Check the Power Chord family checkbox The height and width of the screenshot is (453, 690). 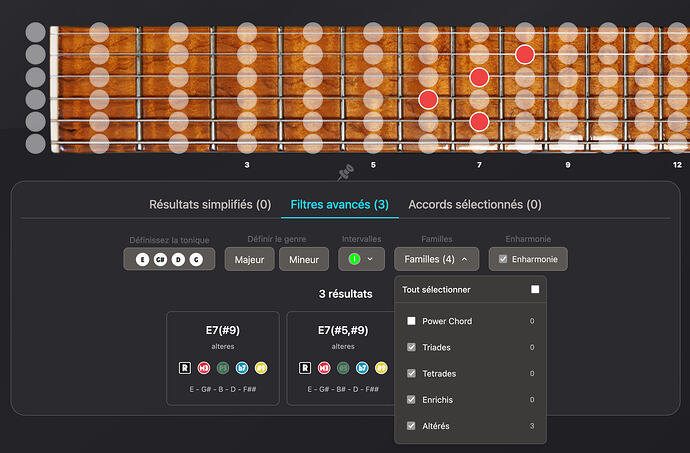click(x=411, y=321)
